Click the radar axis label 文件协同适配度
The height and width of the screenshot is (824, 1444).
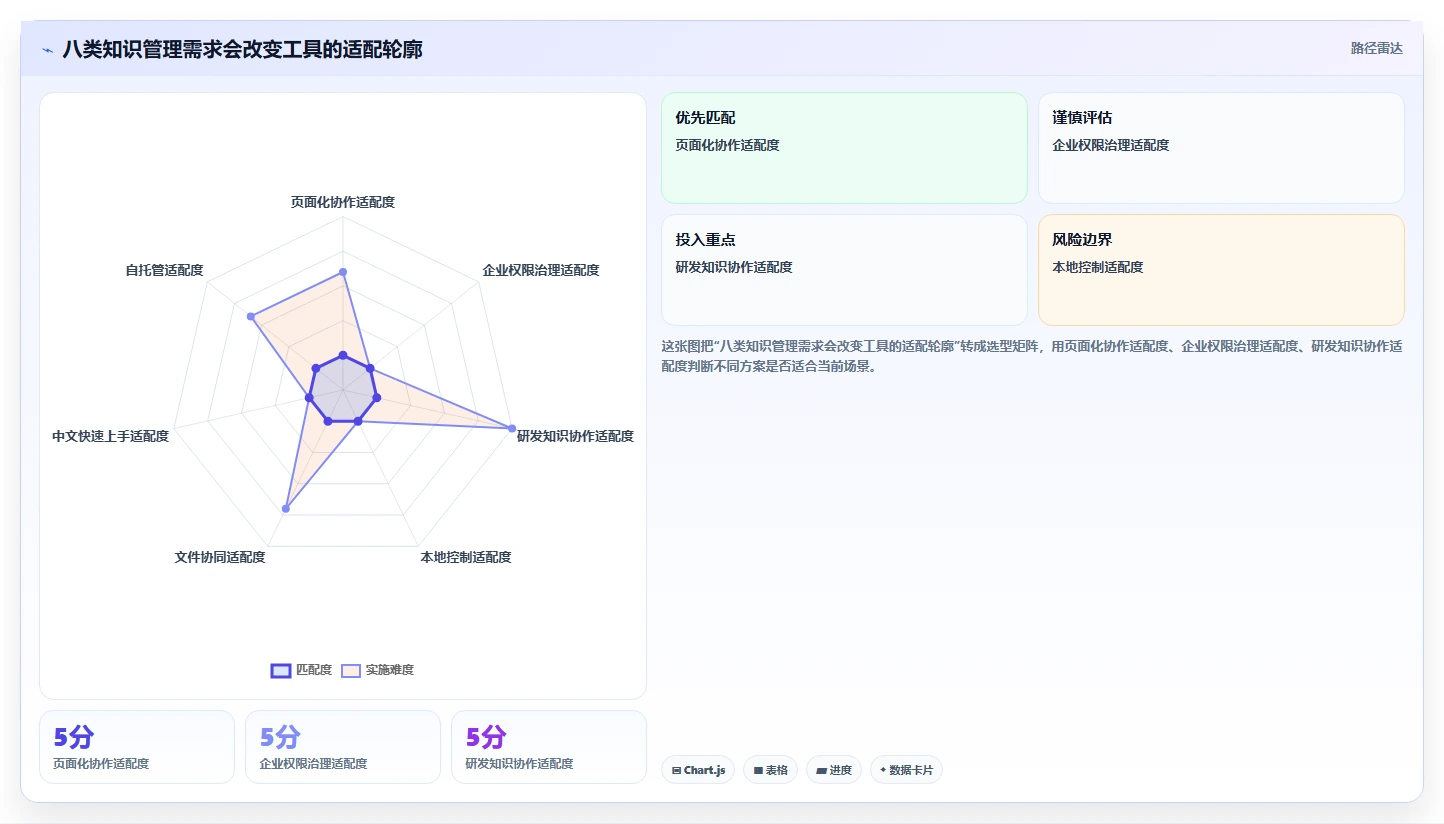[220, 557]
